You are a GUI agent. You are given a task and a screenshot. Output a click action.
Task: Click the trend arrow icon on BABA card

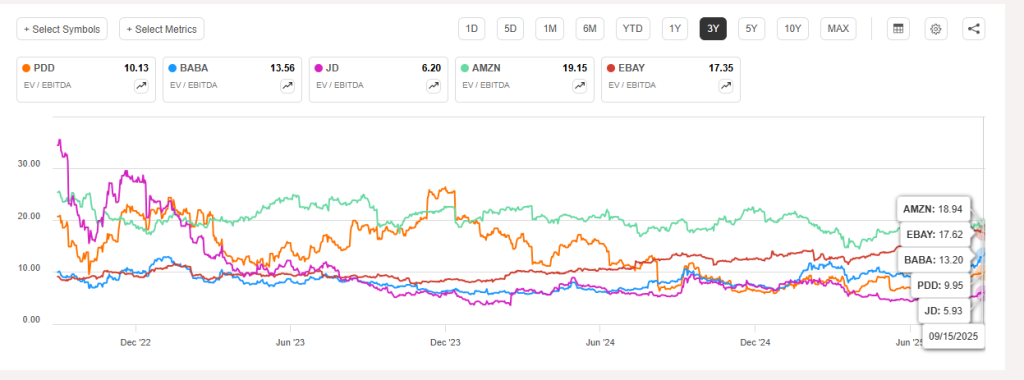click(287, 86)
